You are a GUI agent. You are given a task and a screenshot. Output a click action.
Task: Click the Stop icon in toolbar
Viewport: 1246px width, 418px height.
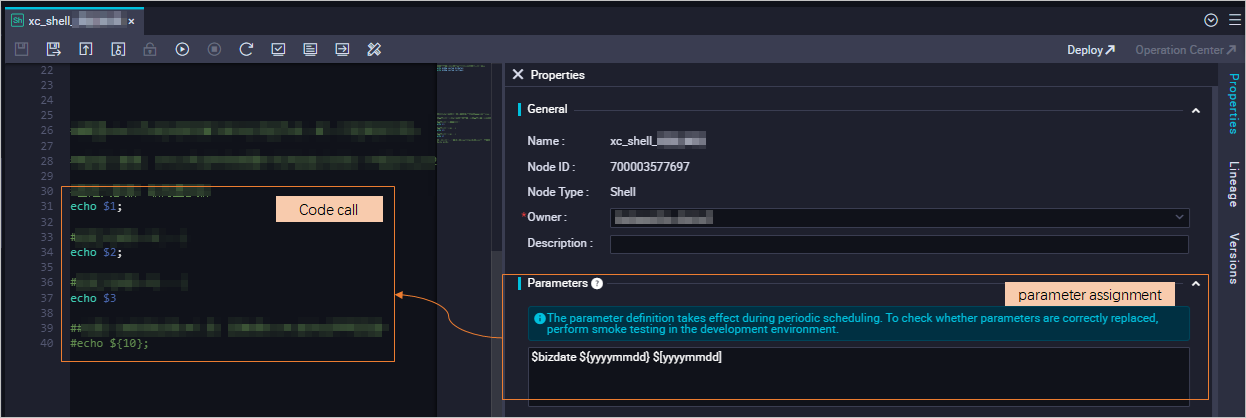point(214,49)
